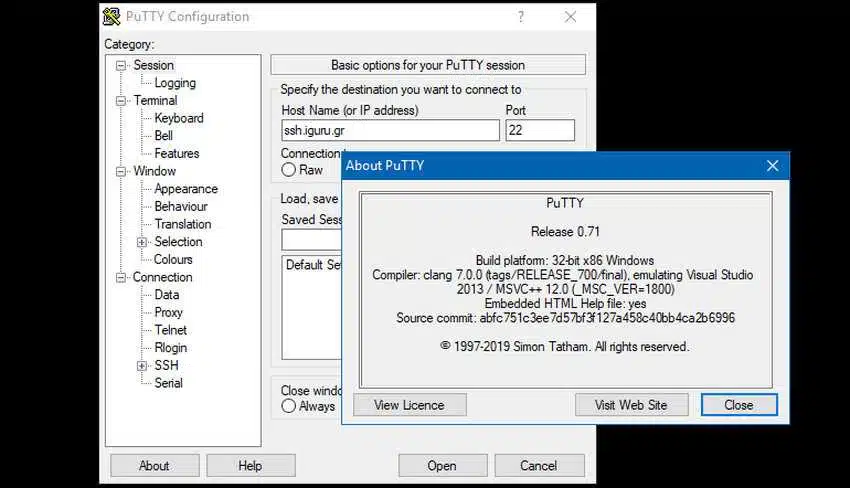Select Default Settings in sessions list

(x=313, y=265)
